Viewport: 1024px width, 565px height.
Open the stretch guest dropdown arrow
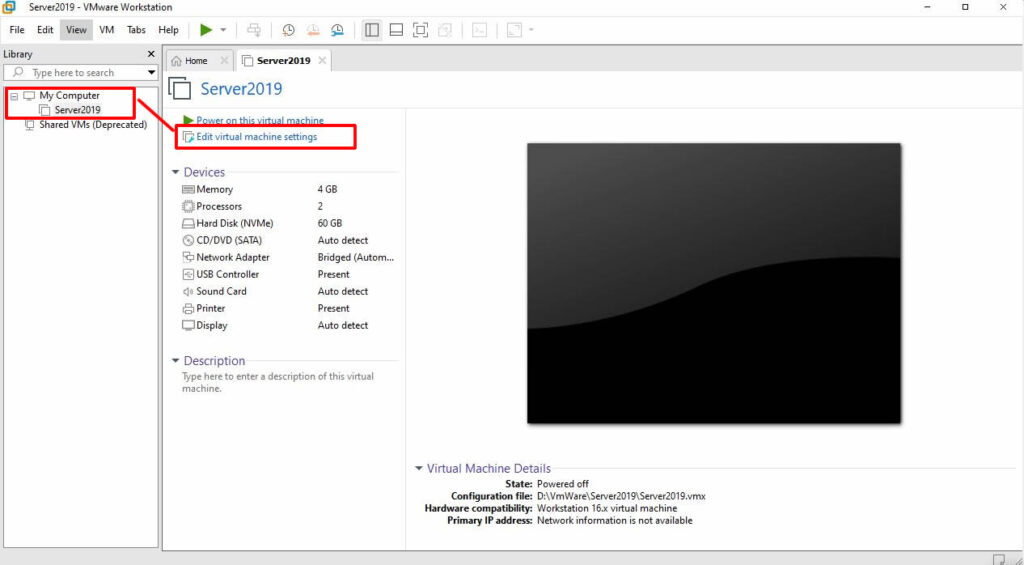point(531,30)
